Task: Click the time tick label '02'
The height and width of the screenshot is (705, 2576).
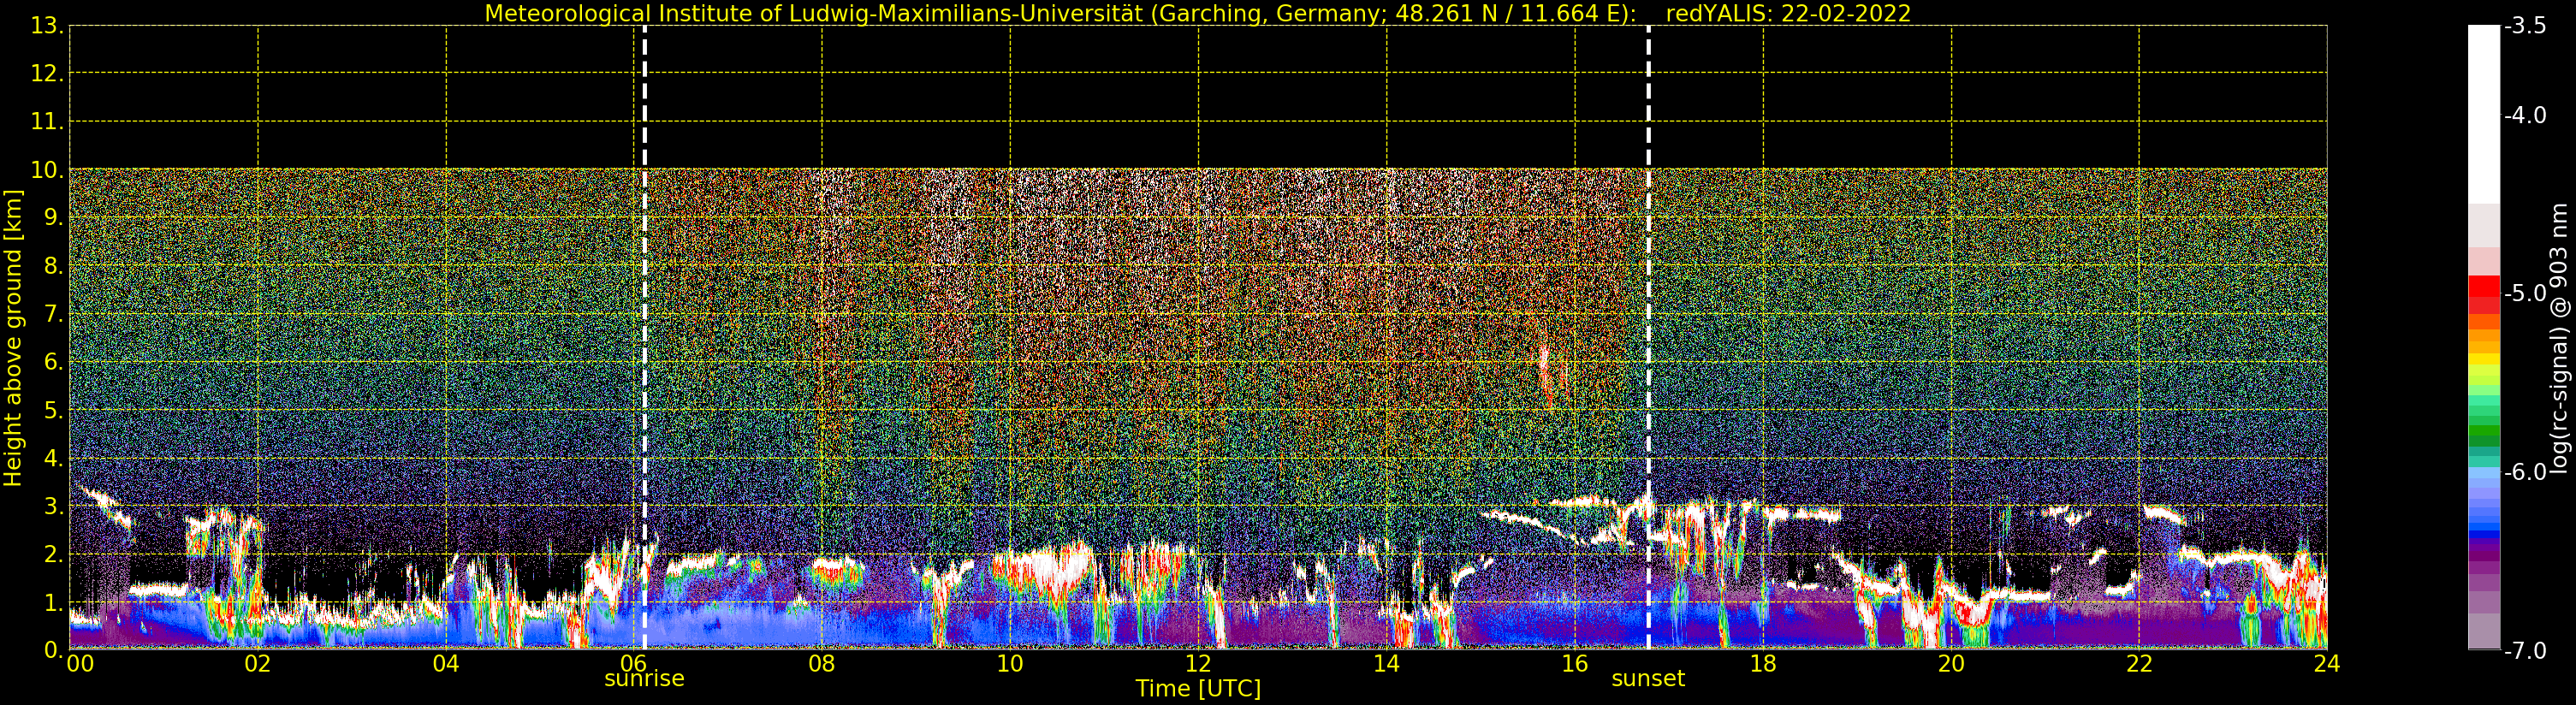Action: pos(257,664)
